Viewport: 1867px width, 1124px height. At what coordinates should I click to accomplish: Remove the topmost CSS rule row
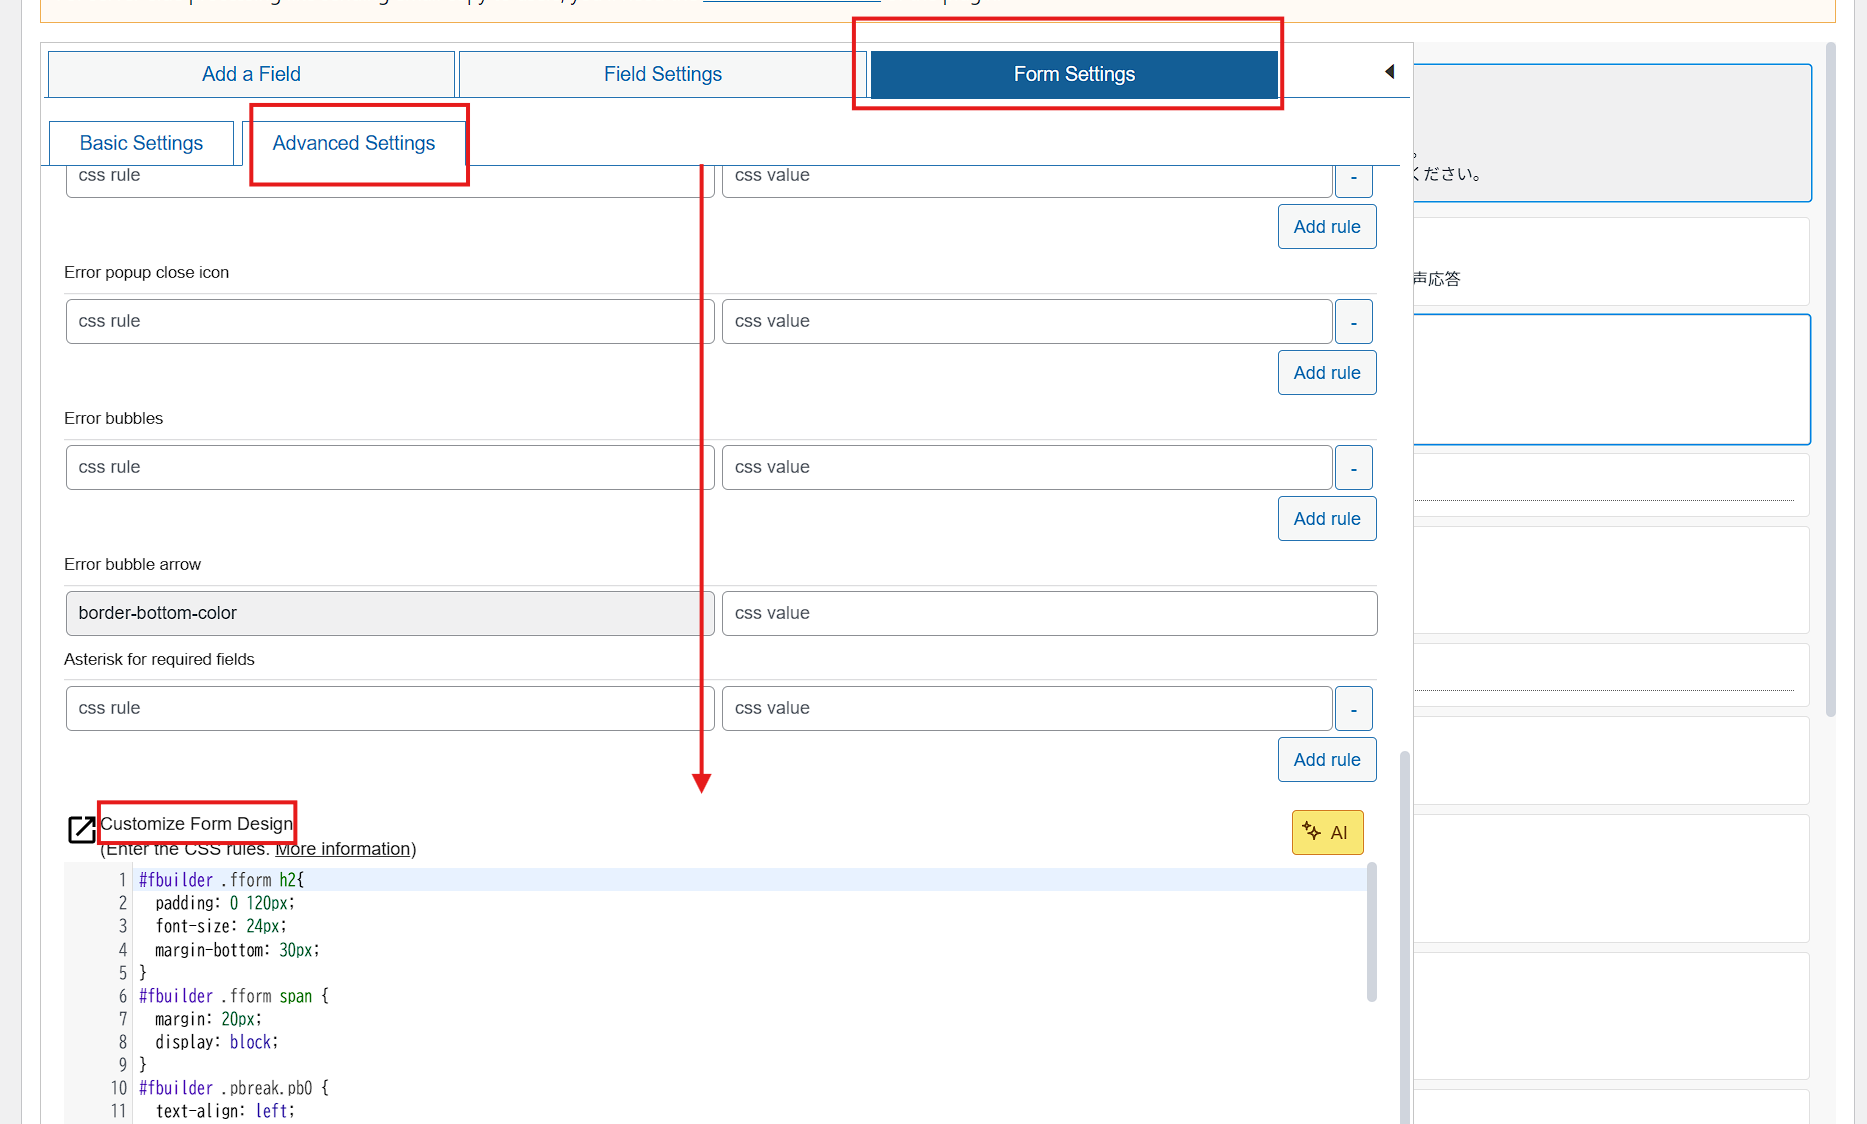tap(1353, 180)
